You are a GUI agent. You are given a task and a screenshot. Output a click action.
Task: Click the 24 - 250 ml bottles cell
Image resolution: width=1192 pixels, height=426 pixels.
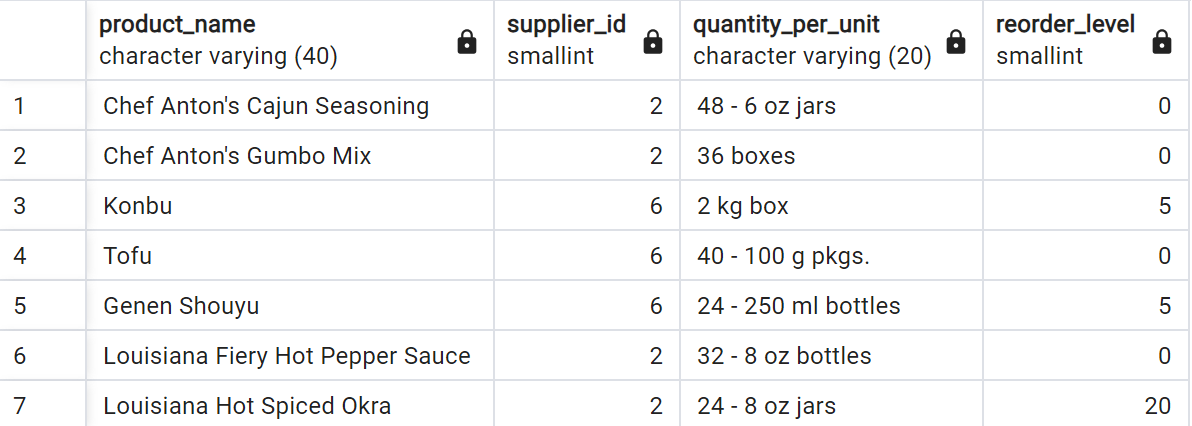(832, 306)
